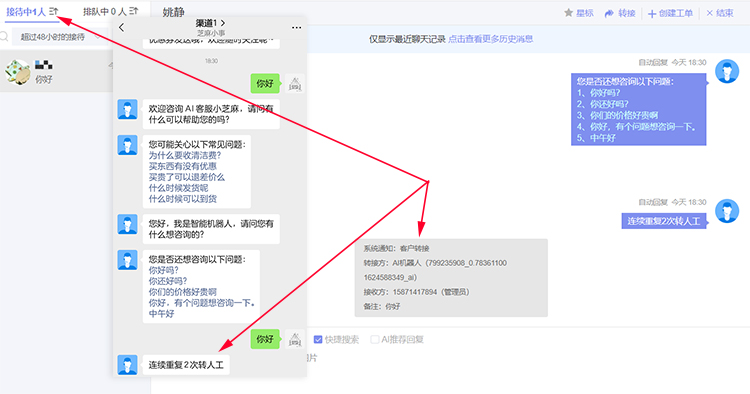Click the 星标 star icon
Viewport: 750px width, 394px height.
(x=568, y=13)
